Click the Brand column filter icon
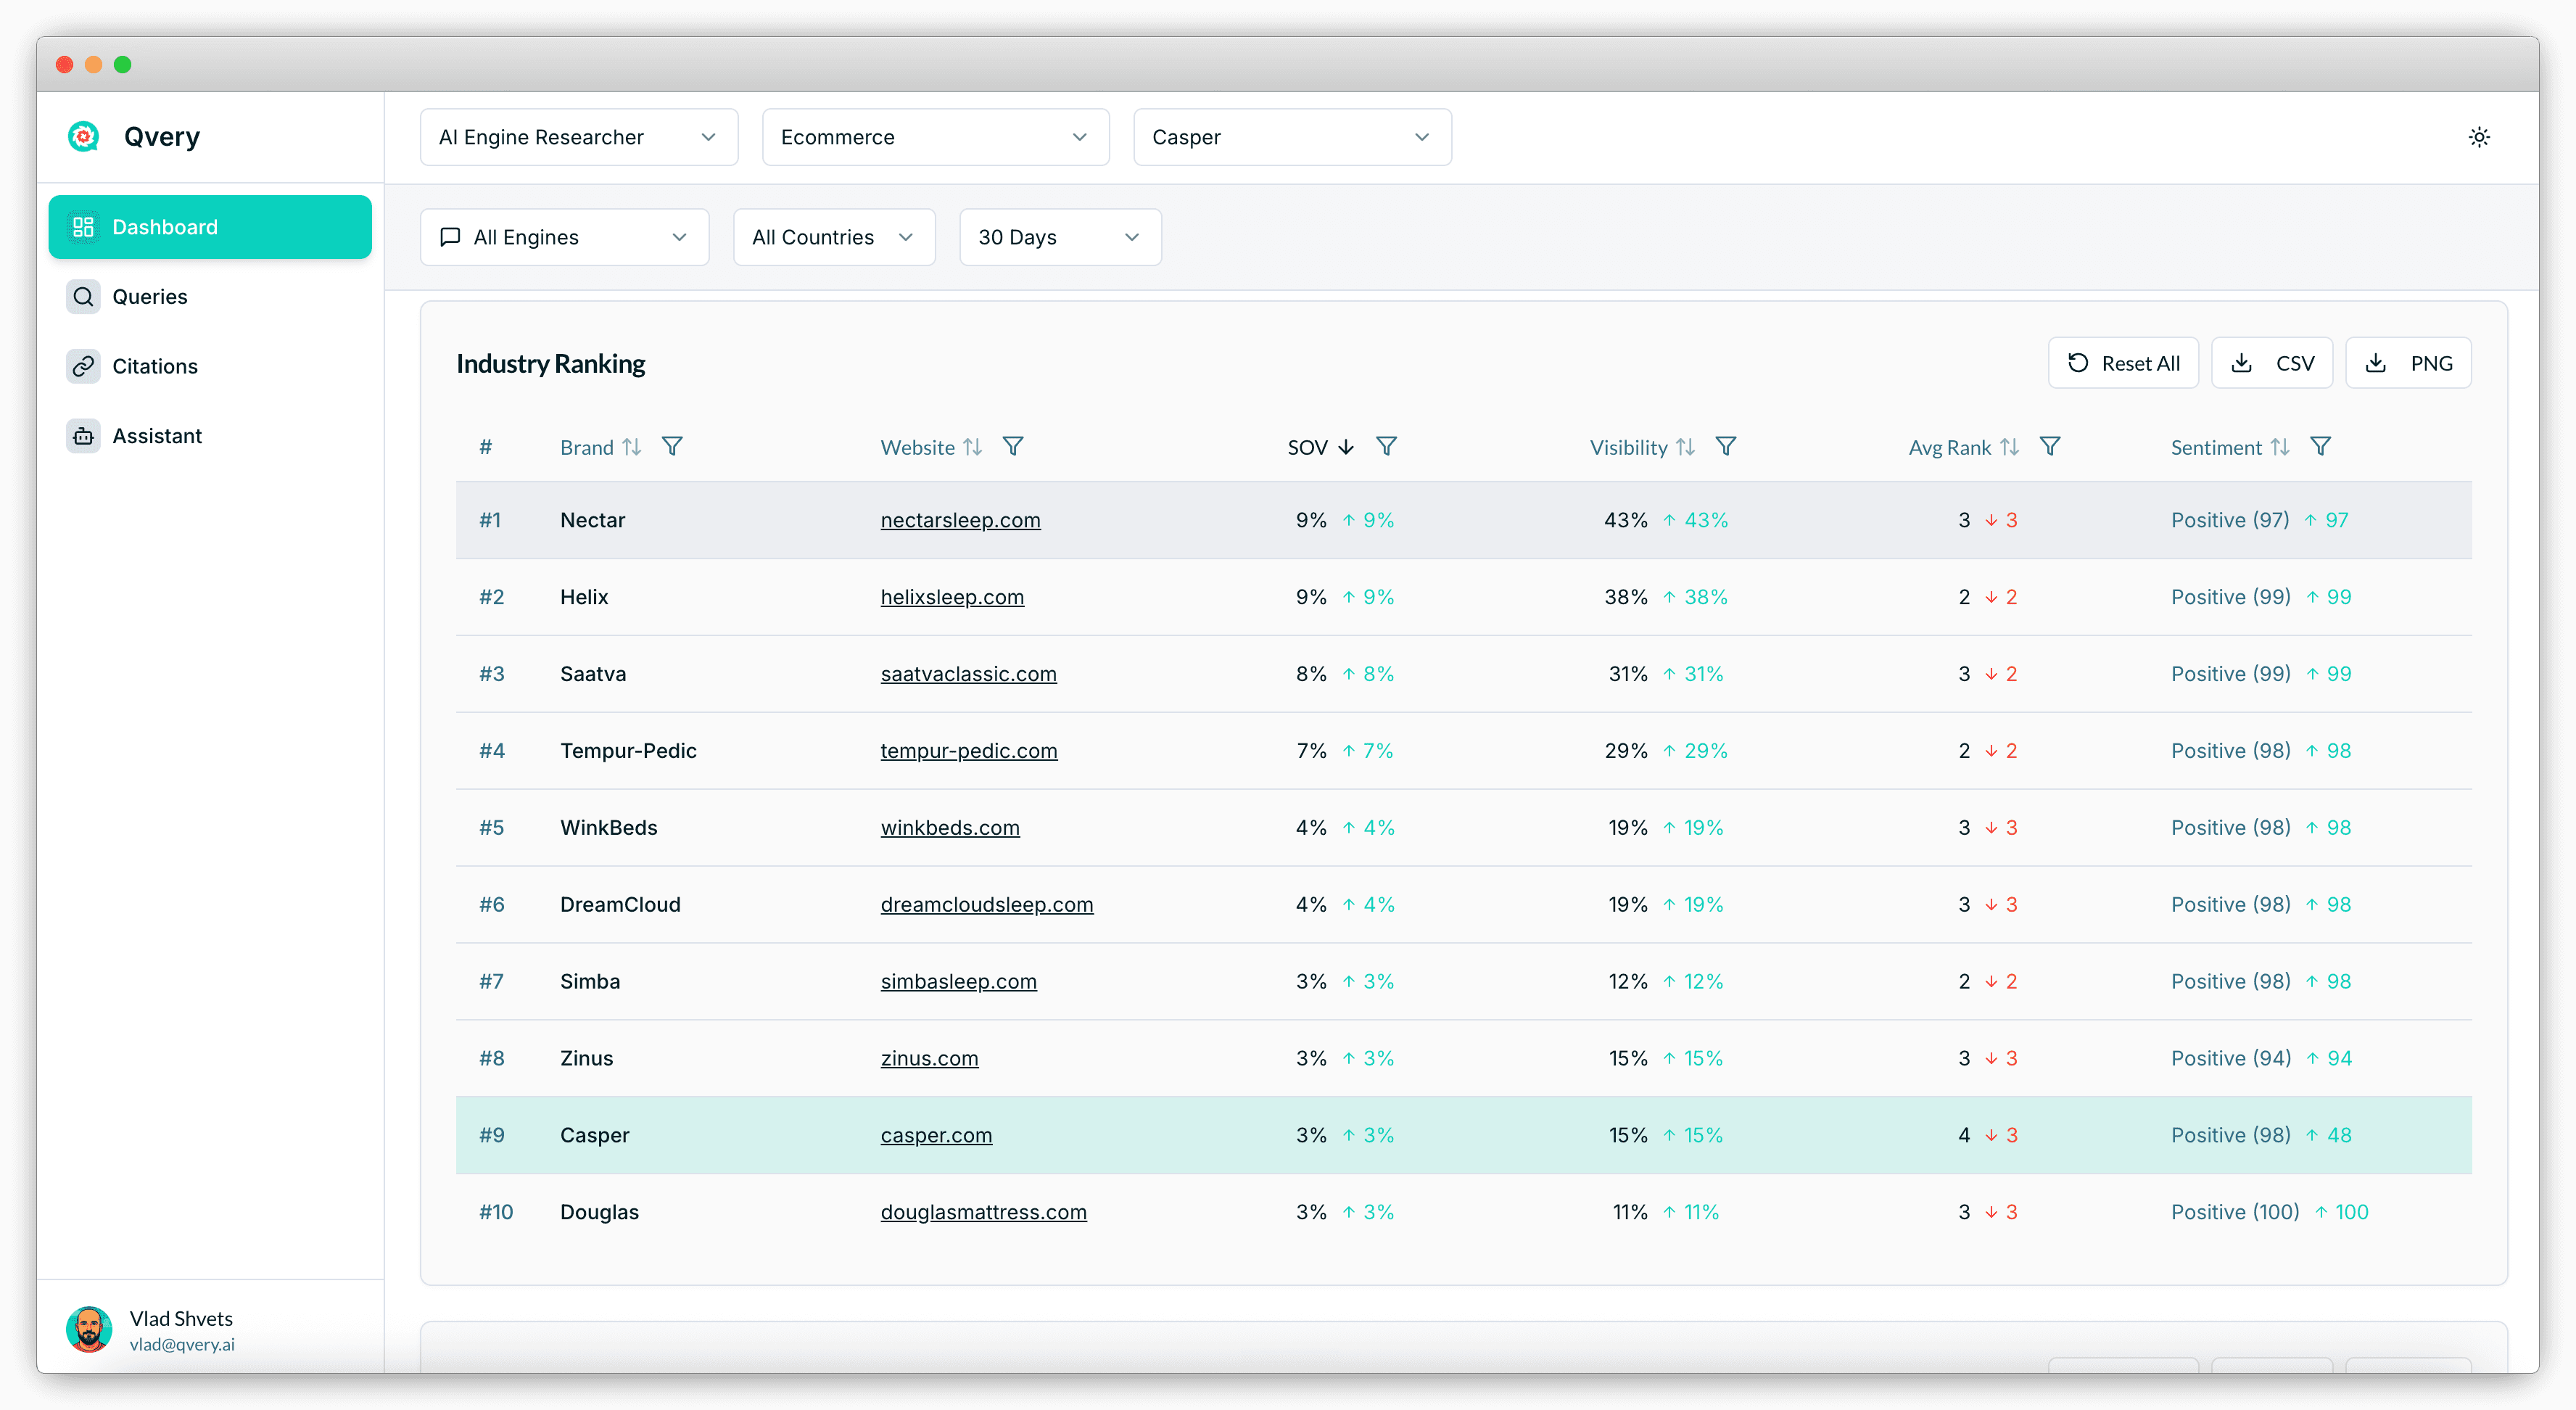Viewport: 2576px width, 1410px height. point(672,447)
